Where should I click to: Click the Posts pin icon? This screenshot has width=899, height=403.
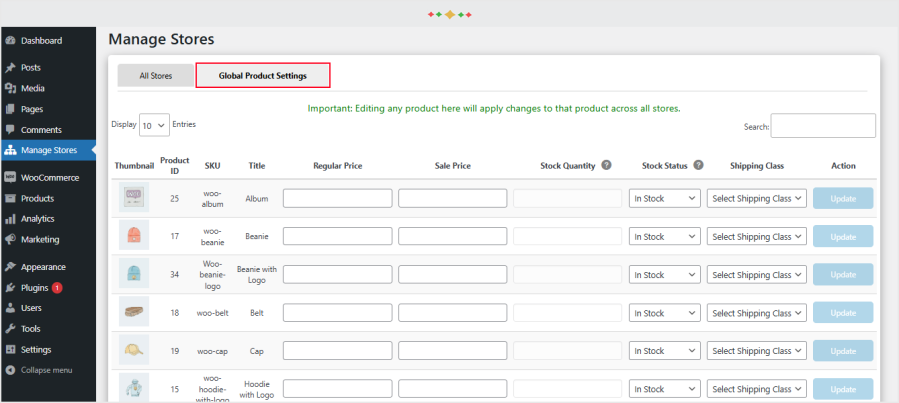pyautogui.click(x=10, y=68)
